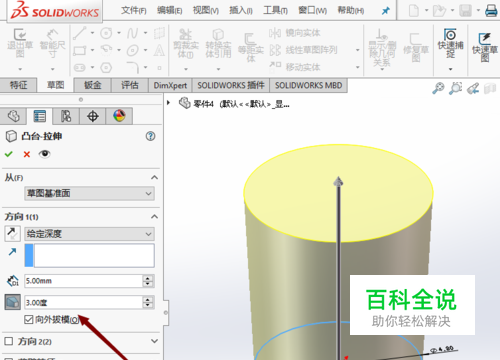This screenshot has height=360, width=500.
Task: Open the 帮助(H) menu
Action: [350, 10]
